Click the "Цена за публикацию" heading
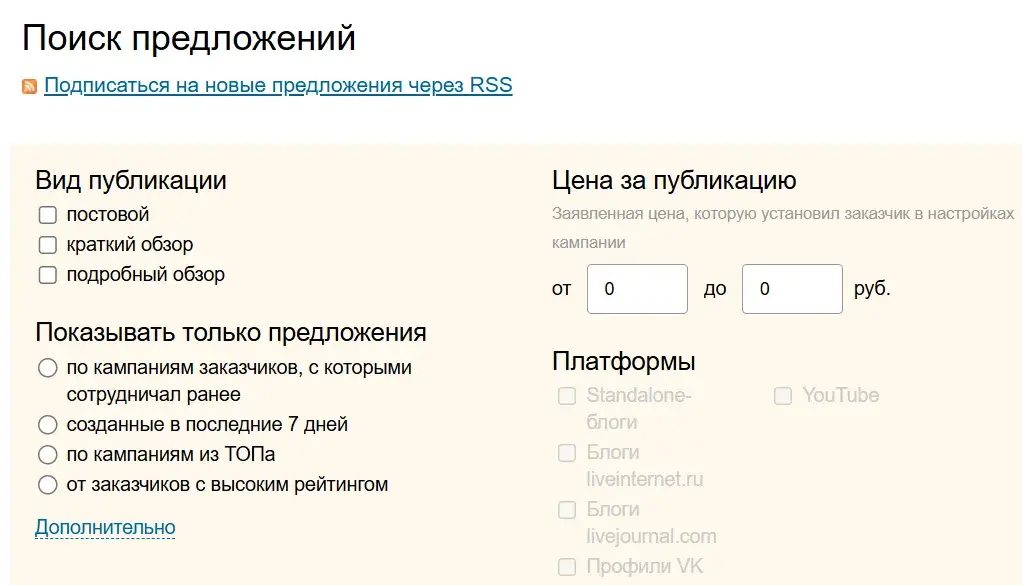Viewport: 1022px width, 585px height. point(674,180)
